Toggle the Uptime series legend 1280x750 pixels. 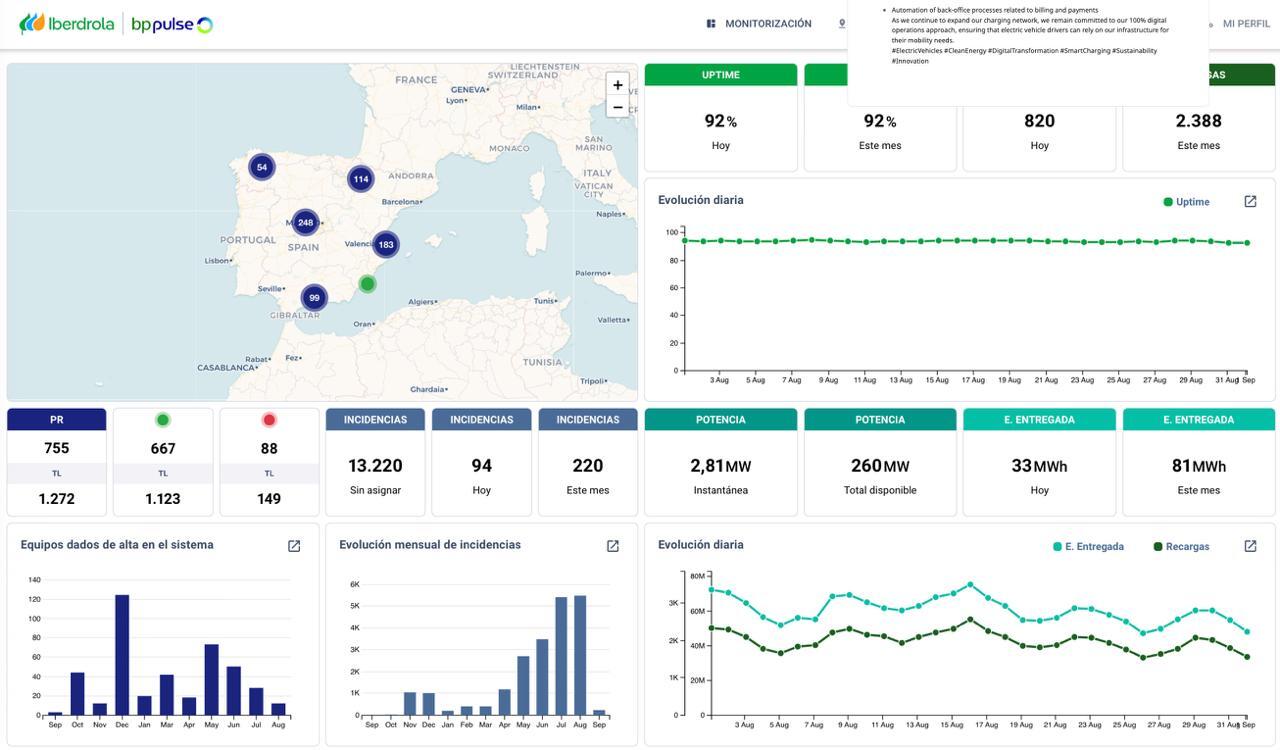(1186, 202)
